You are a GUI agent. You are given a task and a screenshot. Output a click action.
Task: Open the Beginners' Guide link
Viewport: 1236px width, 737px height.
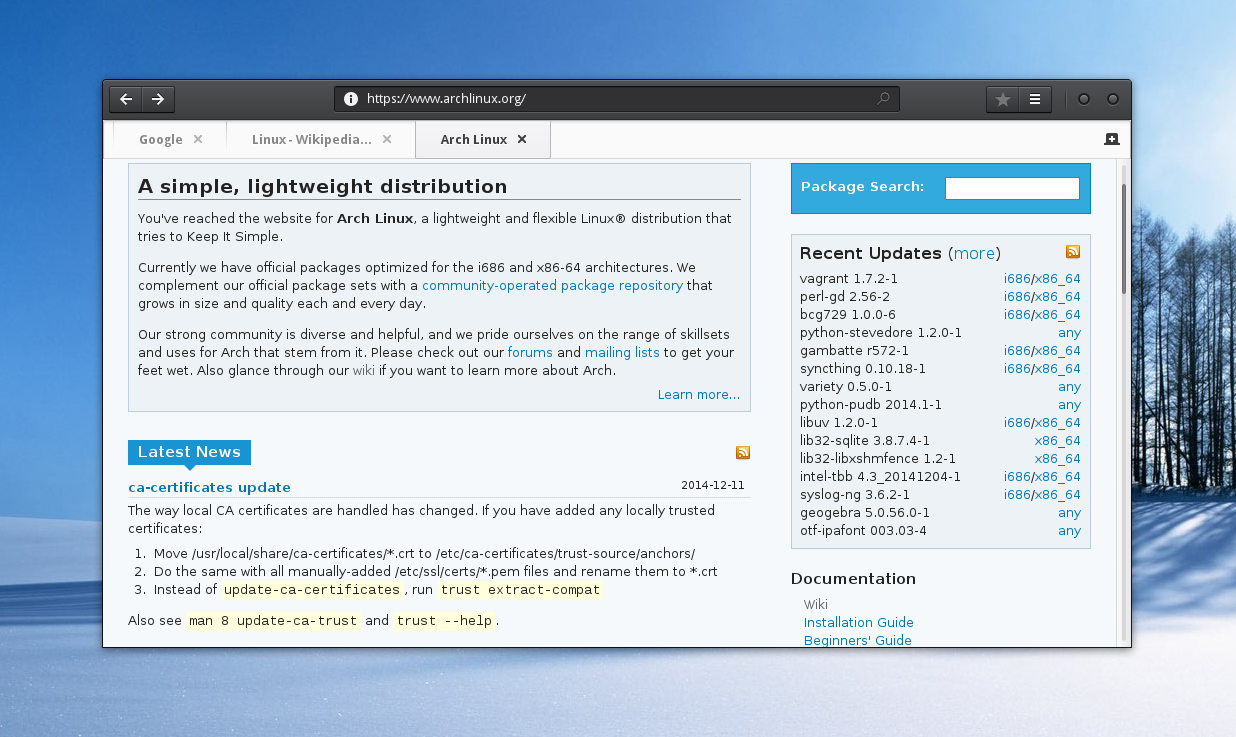(x=858, y=640)
